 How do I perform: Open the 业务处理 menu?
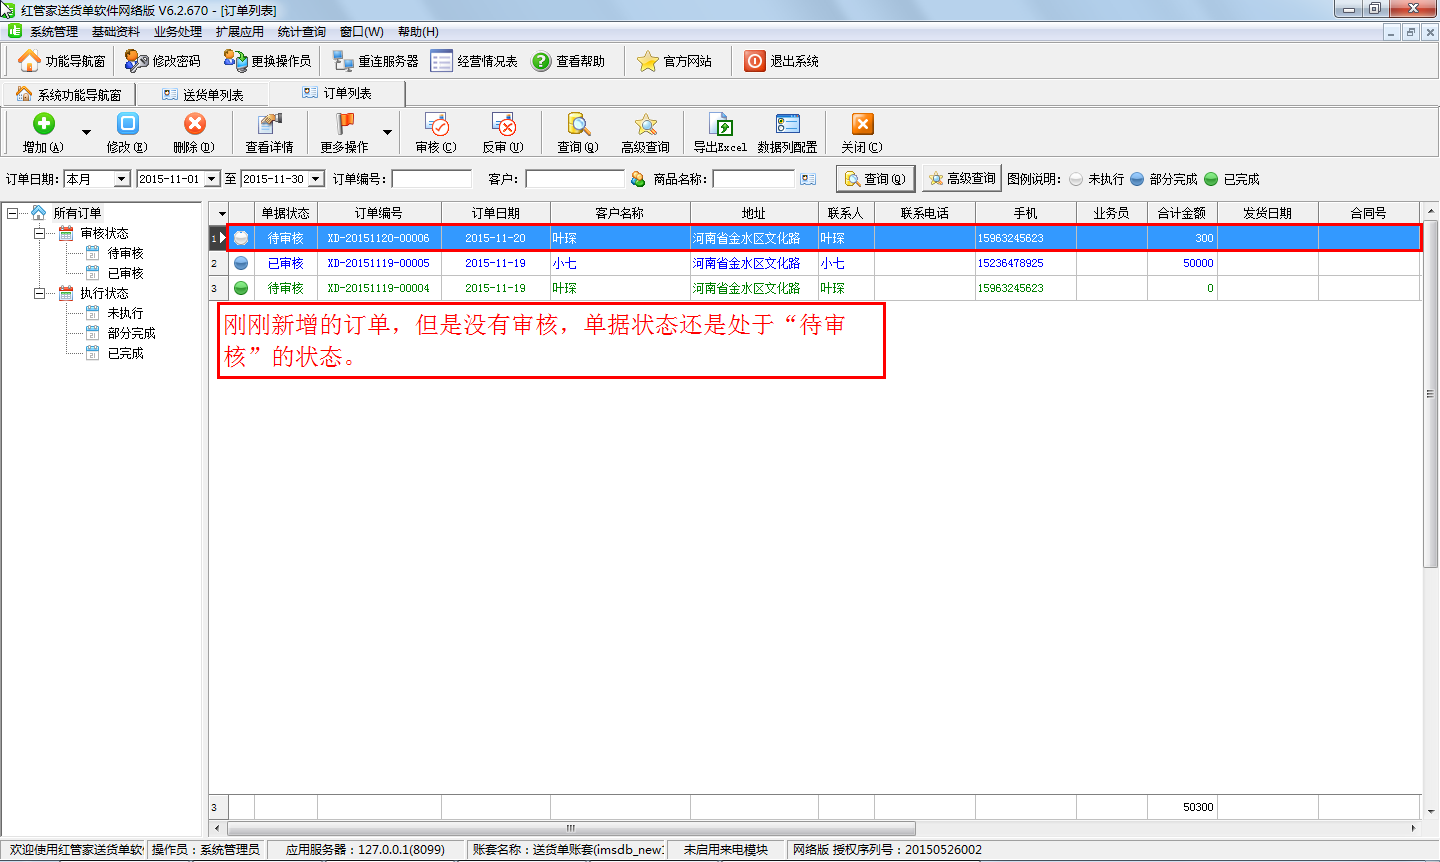click(x=177, y=32)
